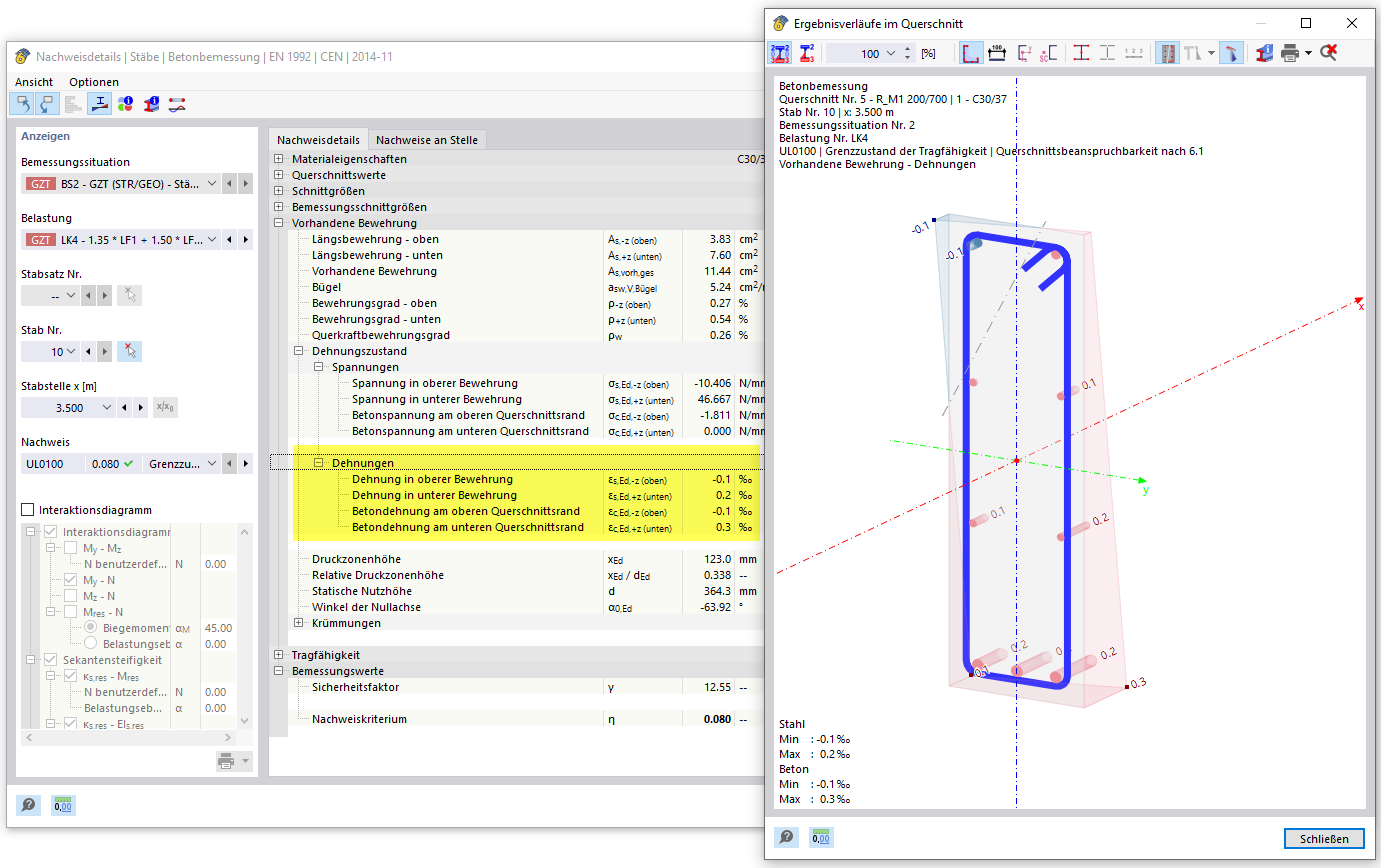Image resolution: width=1381 pixels, height=868 pixels.
Task: Switch to Nachweise an Stelle tab
Action: pyautogui.click(x=427, y=139)
